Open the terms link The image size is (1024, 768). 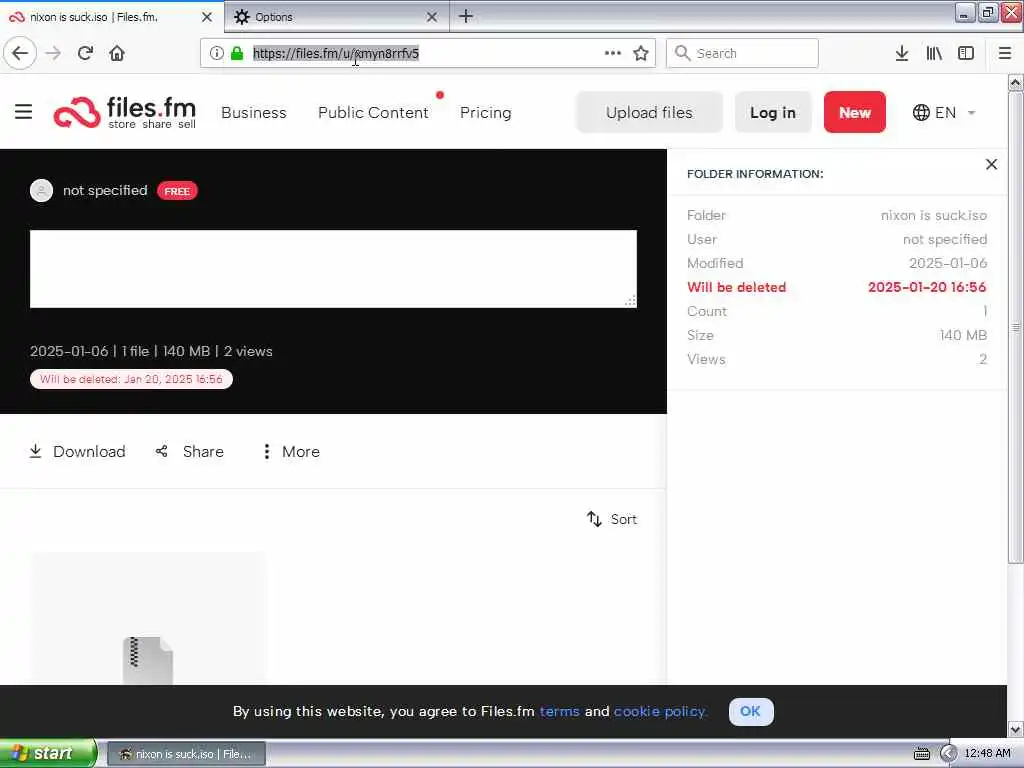click(560, 711)
